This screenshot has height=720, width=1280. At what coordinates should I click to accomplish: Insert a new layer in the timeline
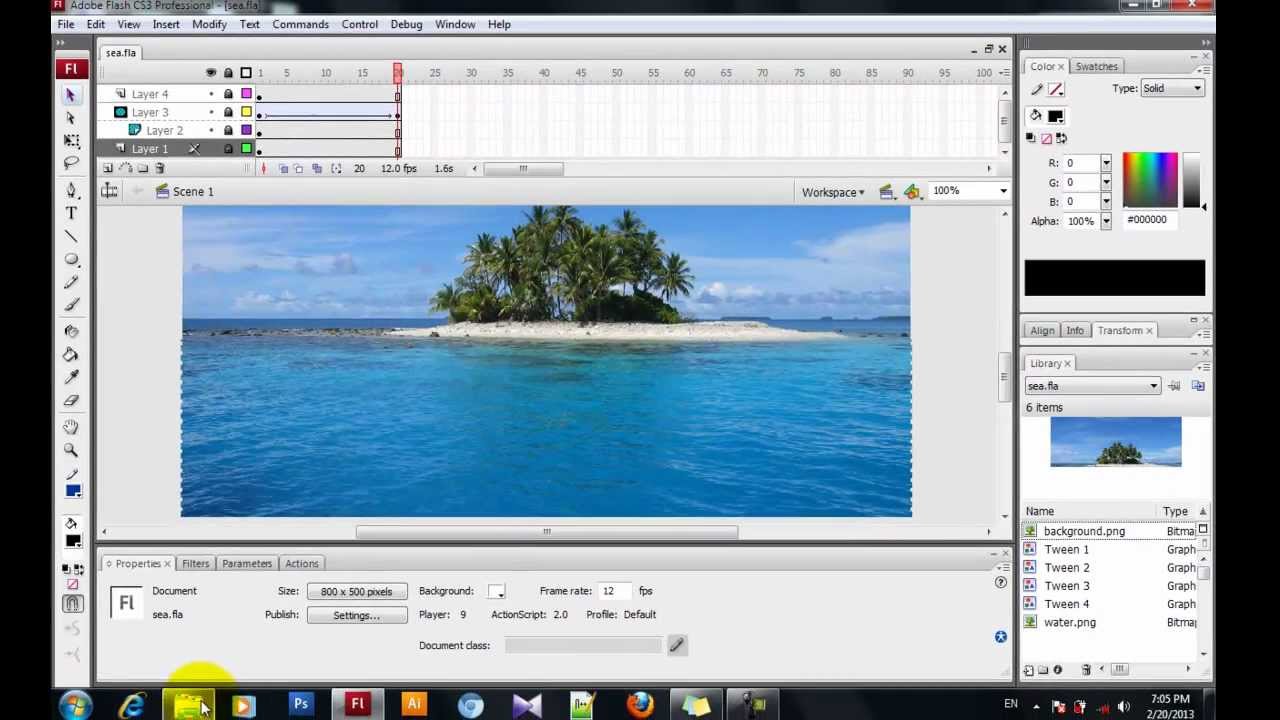click(108, 168)
